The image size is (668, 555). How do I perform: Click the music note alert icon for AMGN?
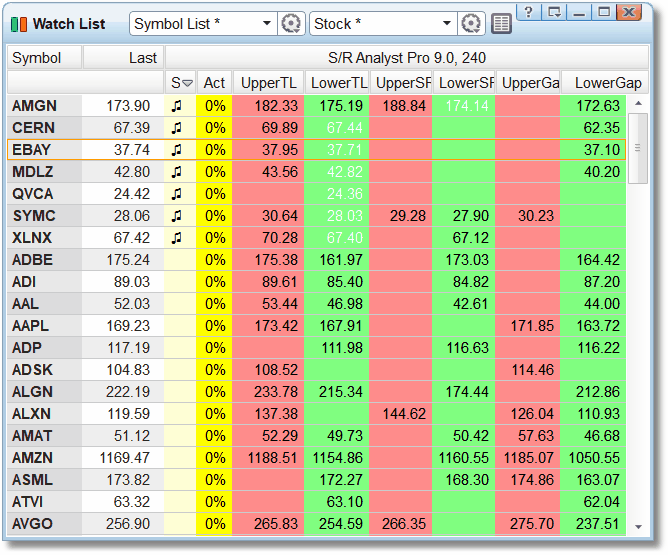pos(176,106)
